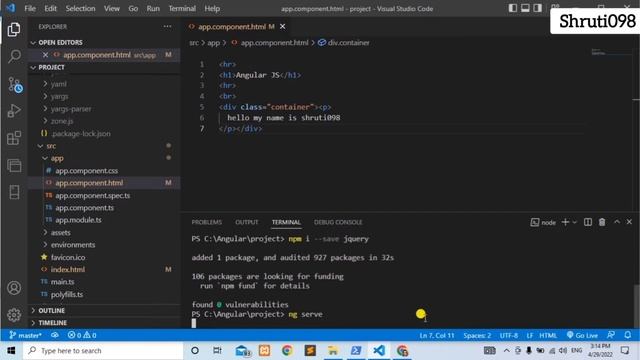This screenshot has height=360, width=640.
Task: Open Run and Debug view
Action: point(14,111)
